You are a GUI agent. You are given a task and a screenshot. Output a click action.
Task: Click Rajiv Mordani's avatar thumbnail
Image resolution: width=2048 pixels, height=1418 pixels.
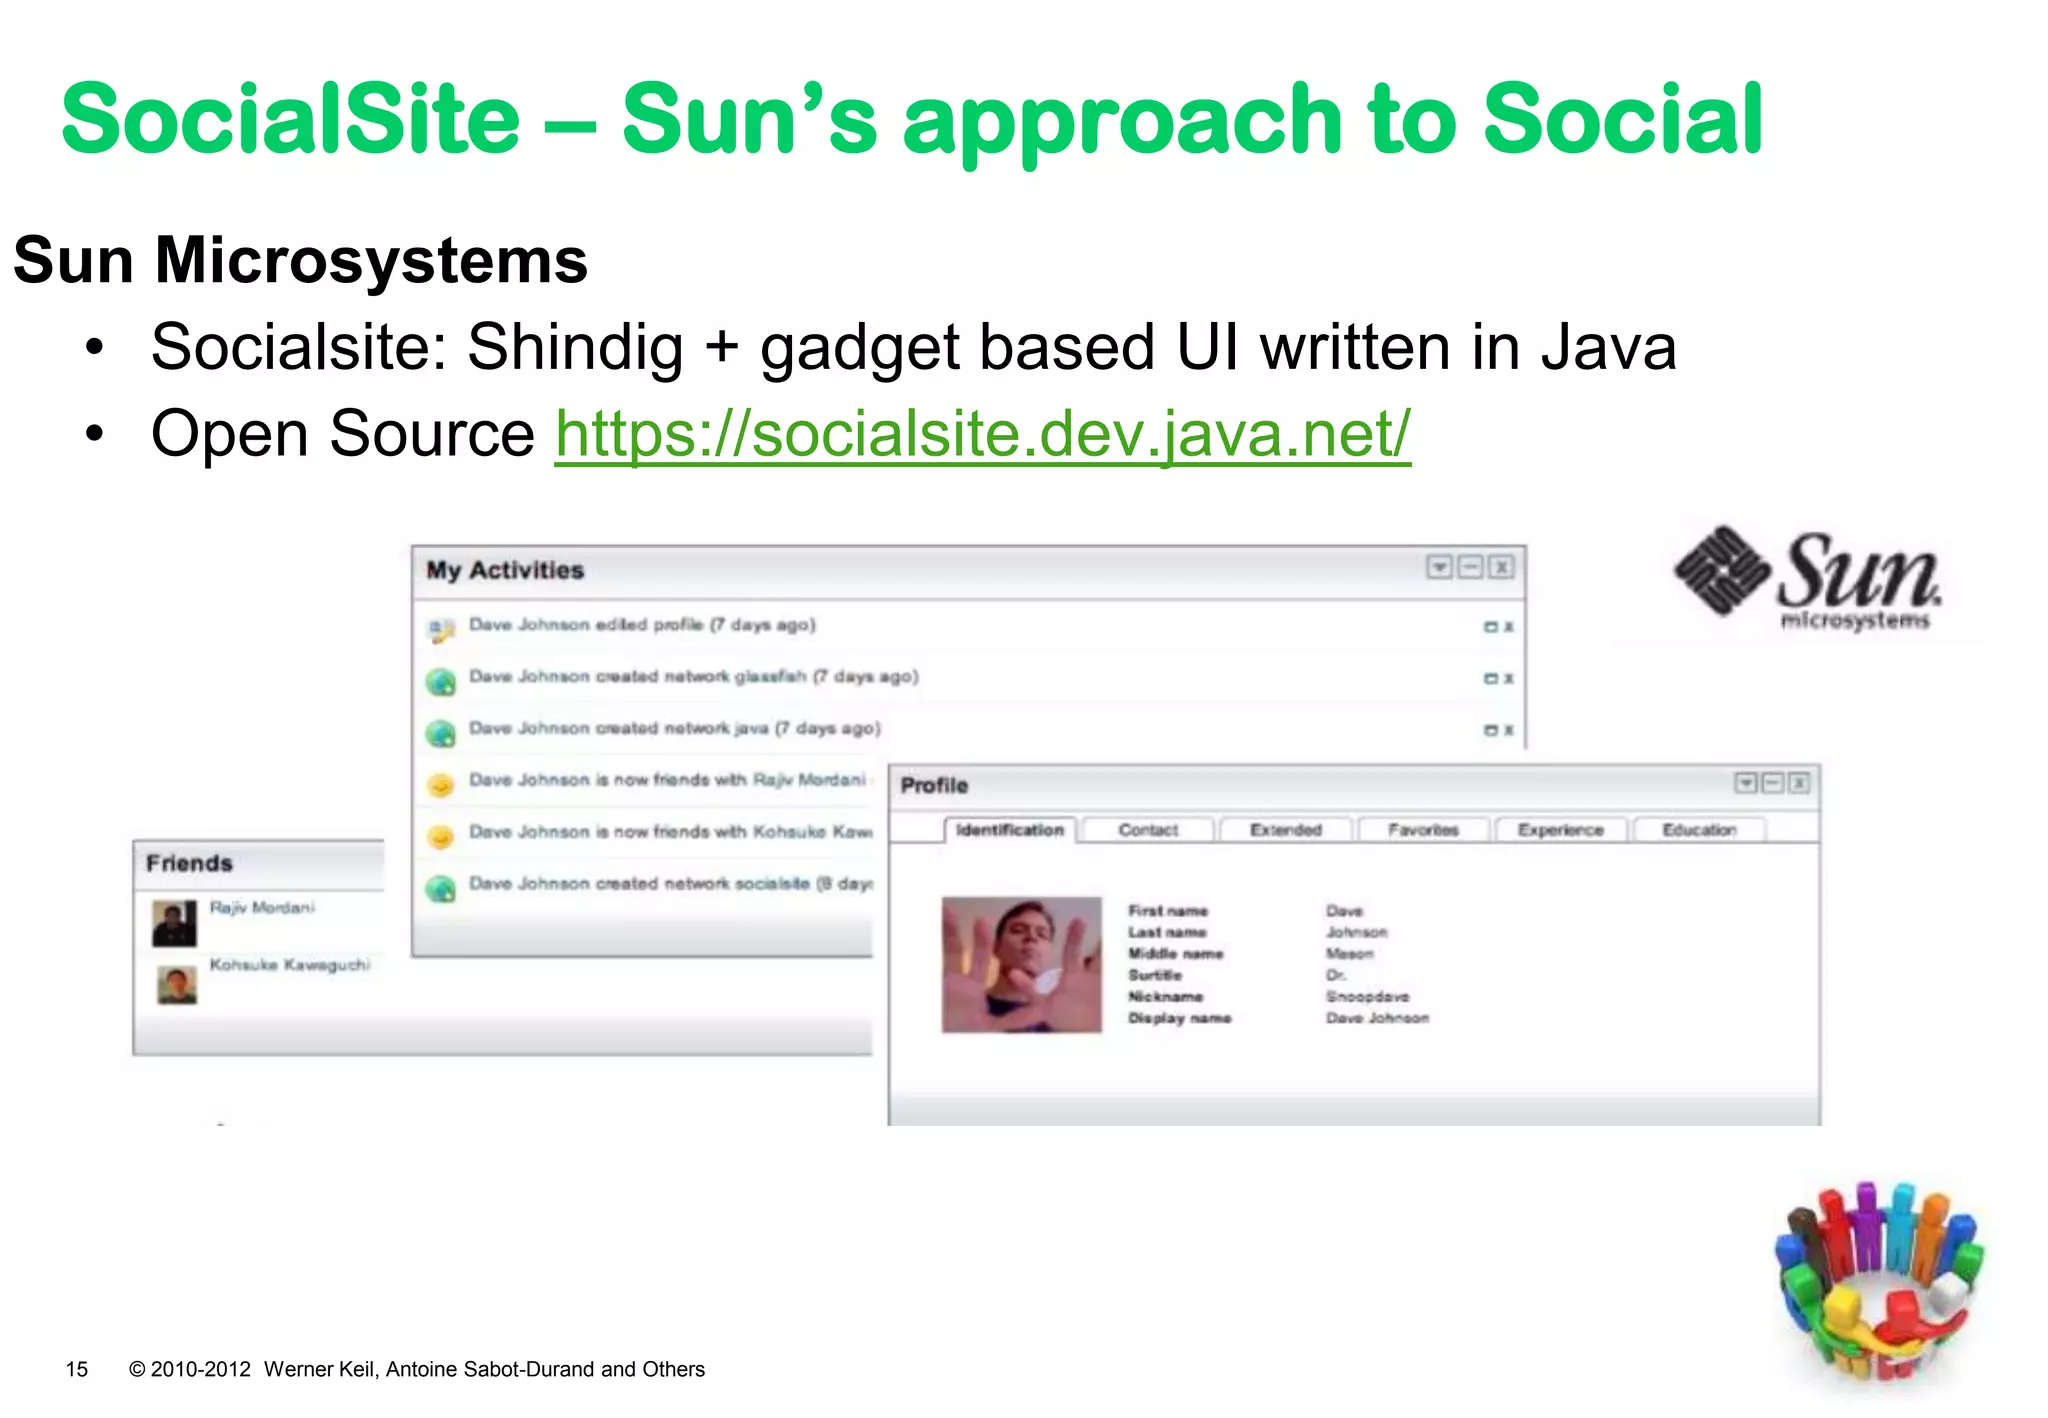pos(174,924)
